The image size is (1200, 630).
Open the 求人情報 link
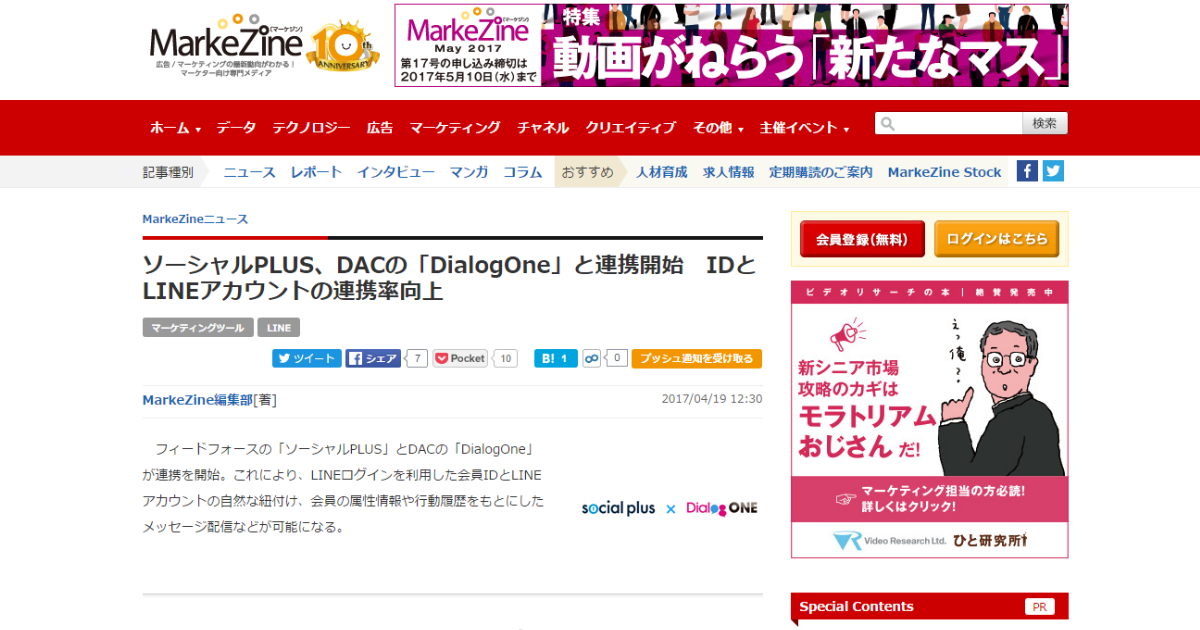click(728, 172)
